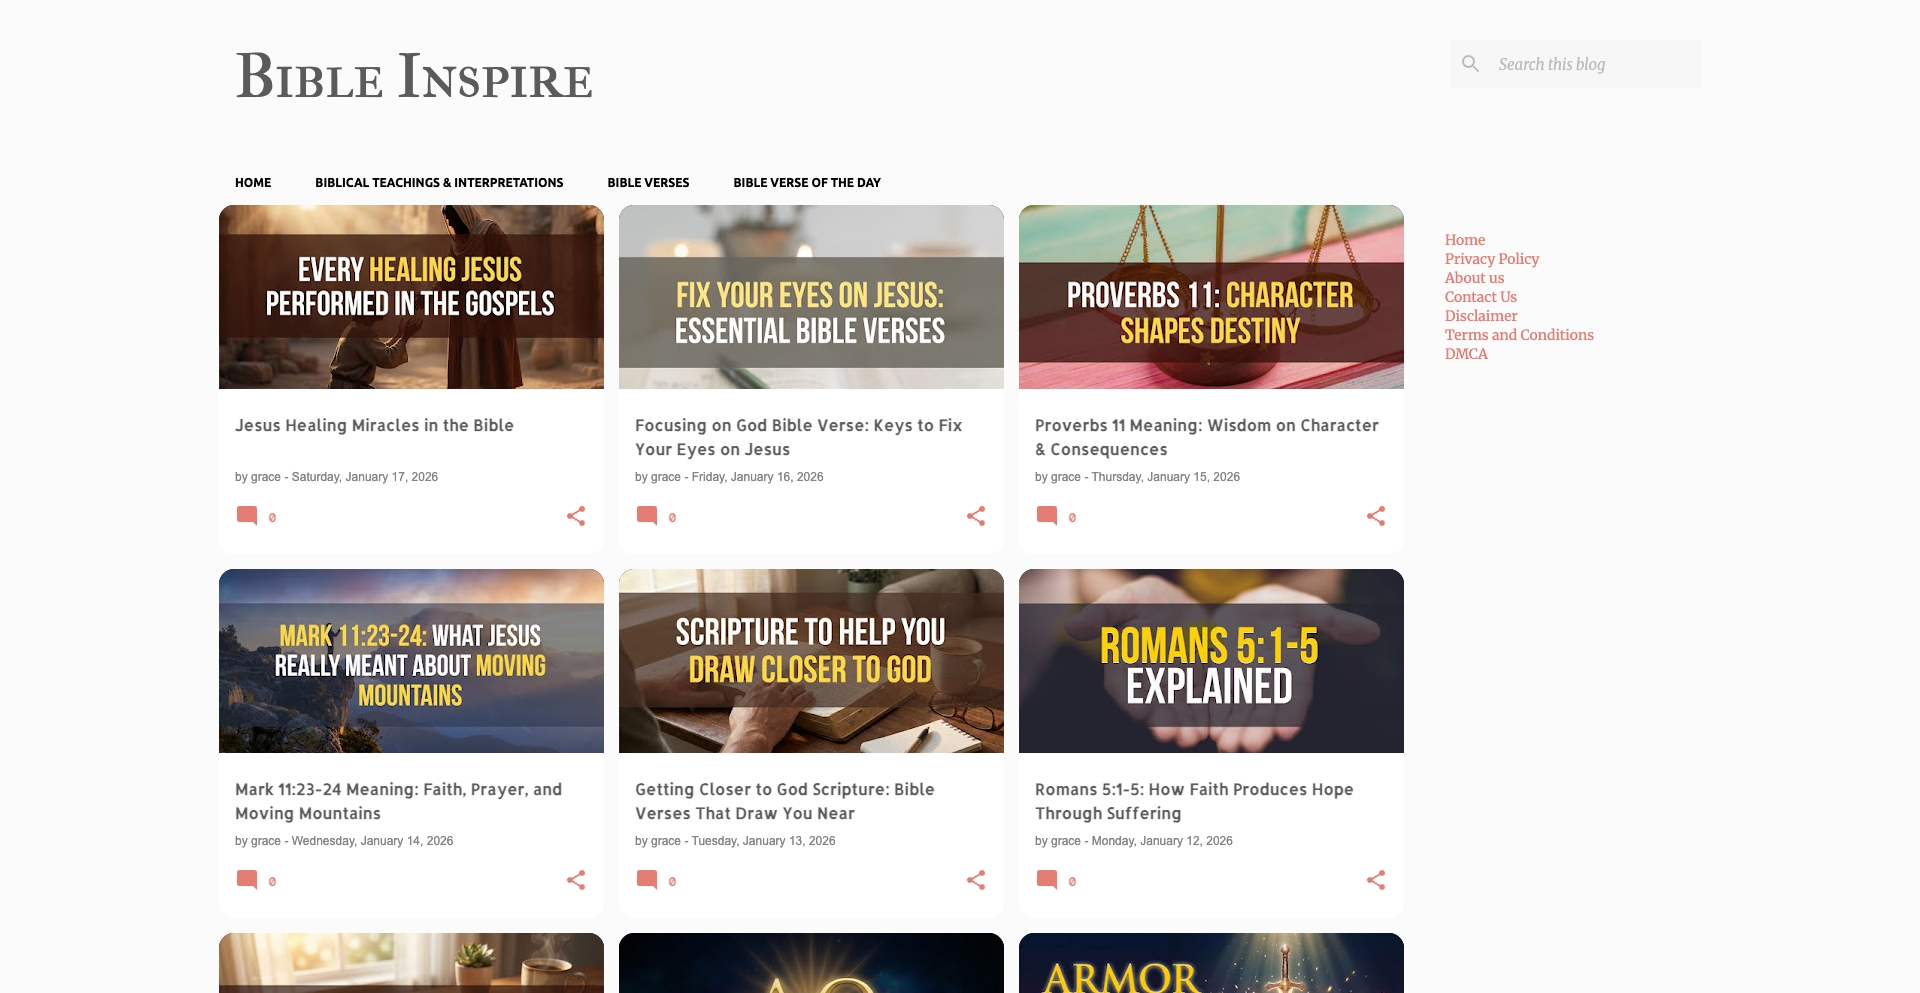The height and width of the screenshot is (993, 1920).
Task: Open comments on Focusing on God post
Action: coord(648,516)
